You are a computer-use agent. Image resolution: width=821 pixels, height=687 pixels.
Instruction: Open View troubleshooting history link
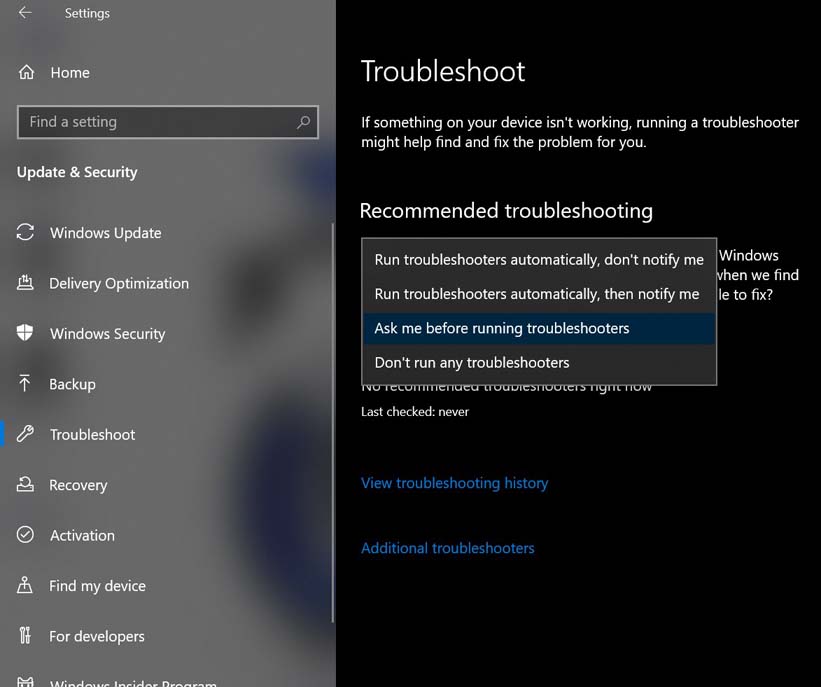tap(454, 483)
